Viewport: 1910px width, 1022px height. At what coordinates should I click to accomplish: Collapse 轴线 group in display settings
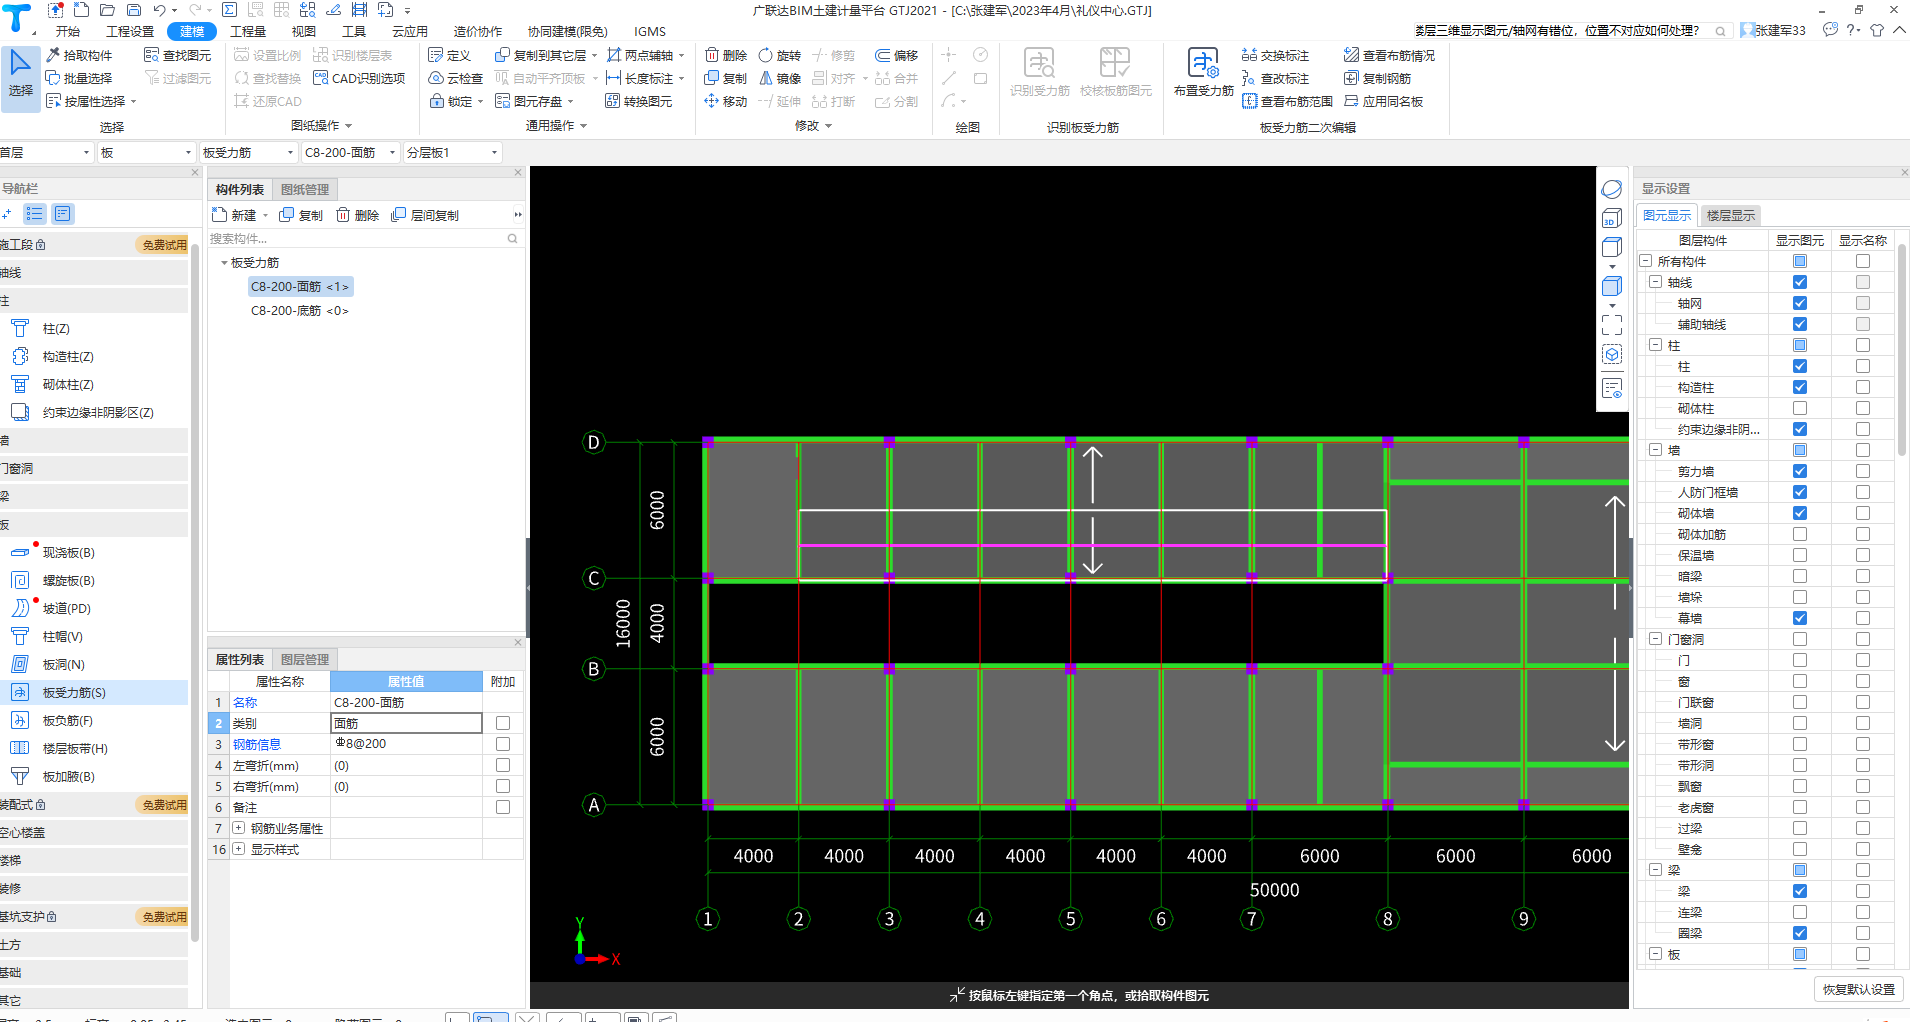1655,282
